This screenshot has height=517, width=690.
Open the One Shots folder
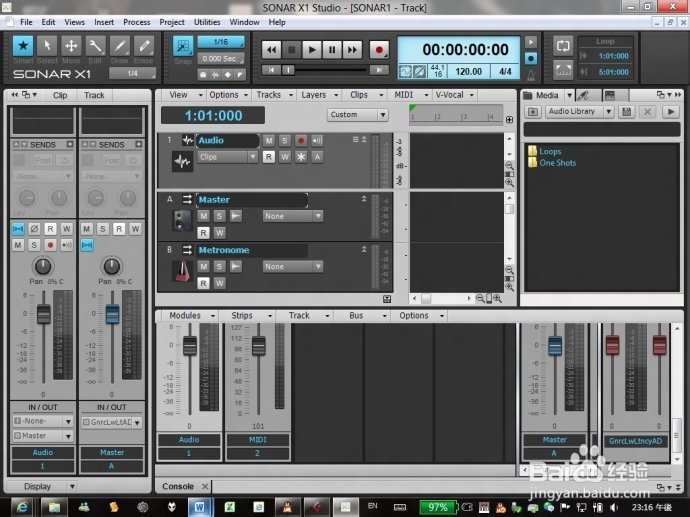click(552, 163)
